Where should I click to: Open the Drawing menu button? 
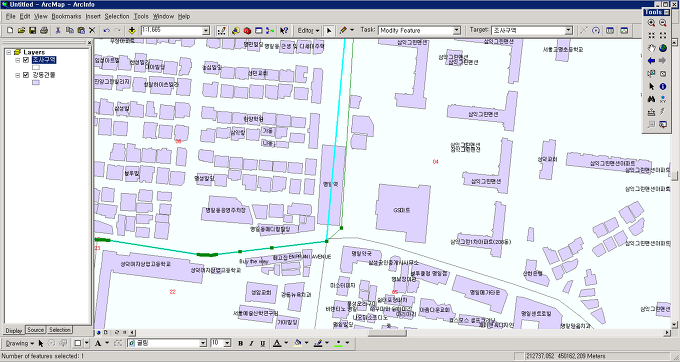click(20, 343)
